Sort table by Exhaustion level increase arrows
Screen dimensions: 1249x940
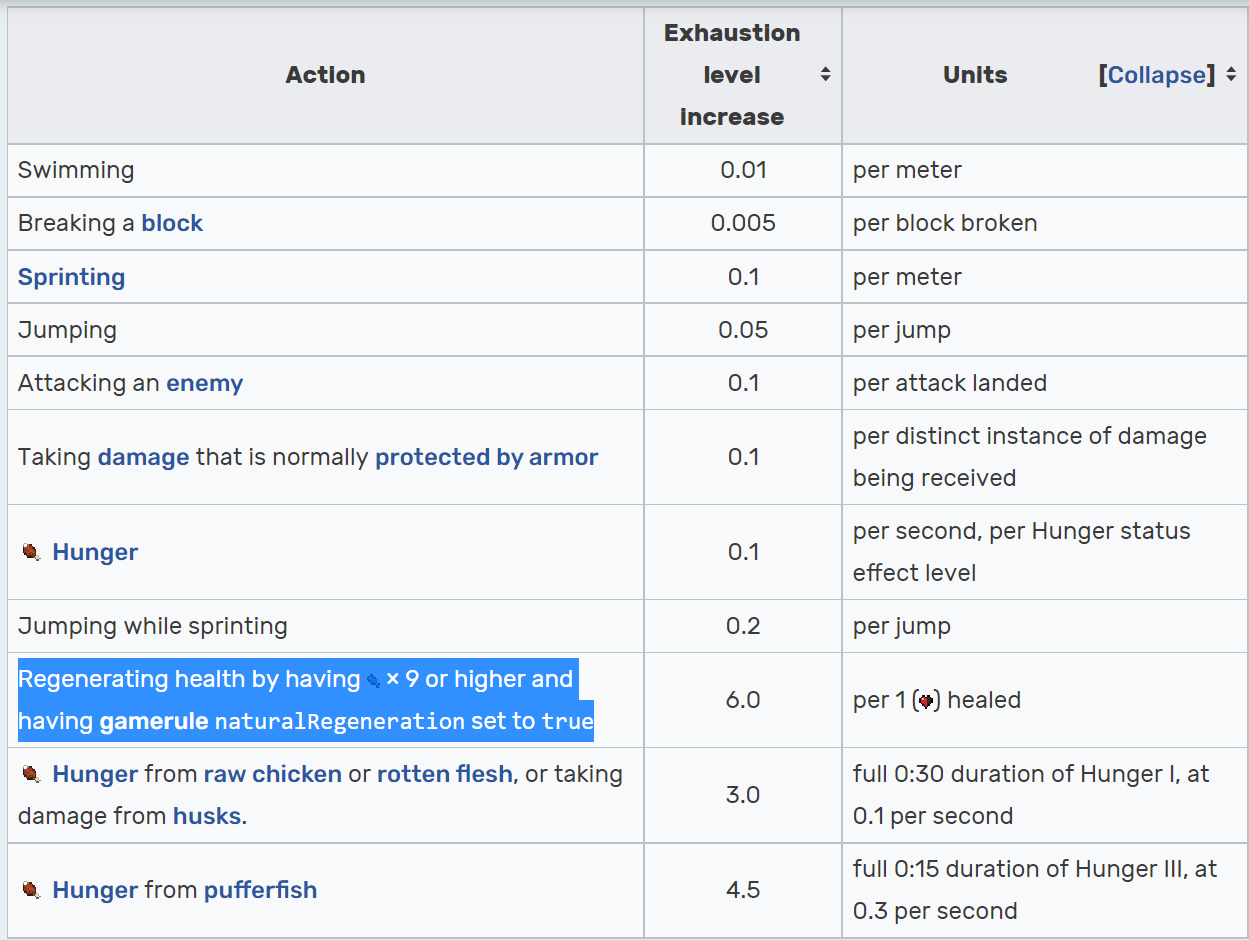tap(825, 75)
